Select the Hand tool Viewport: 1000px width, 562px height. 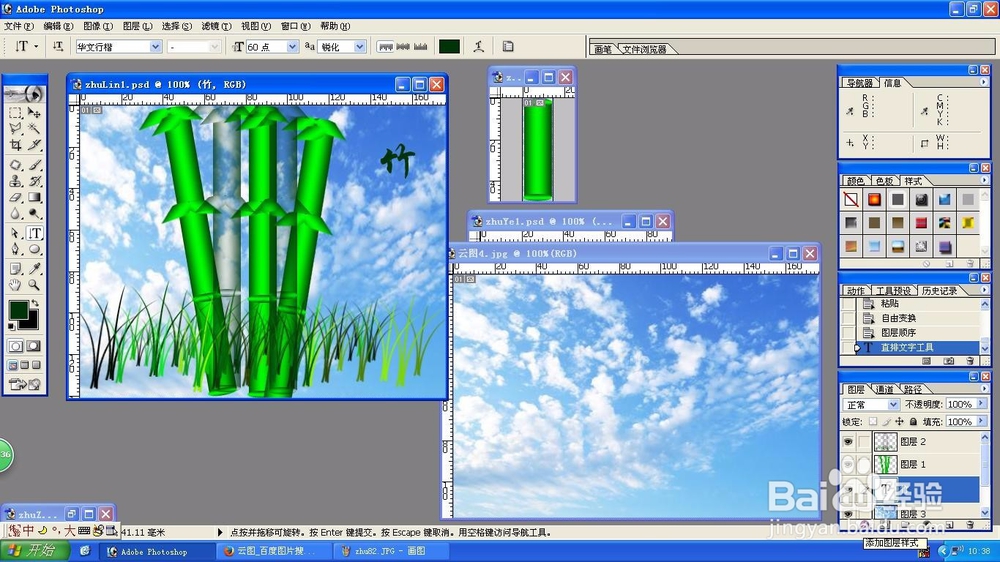point(15,285)
